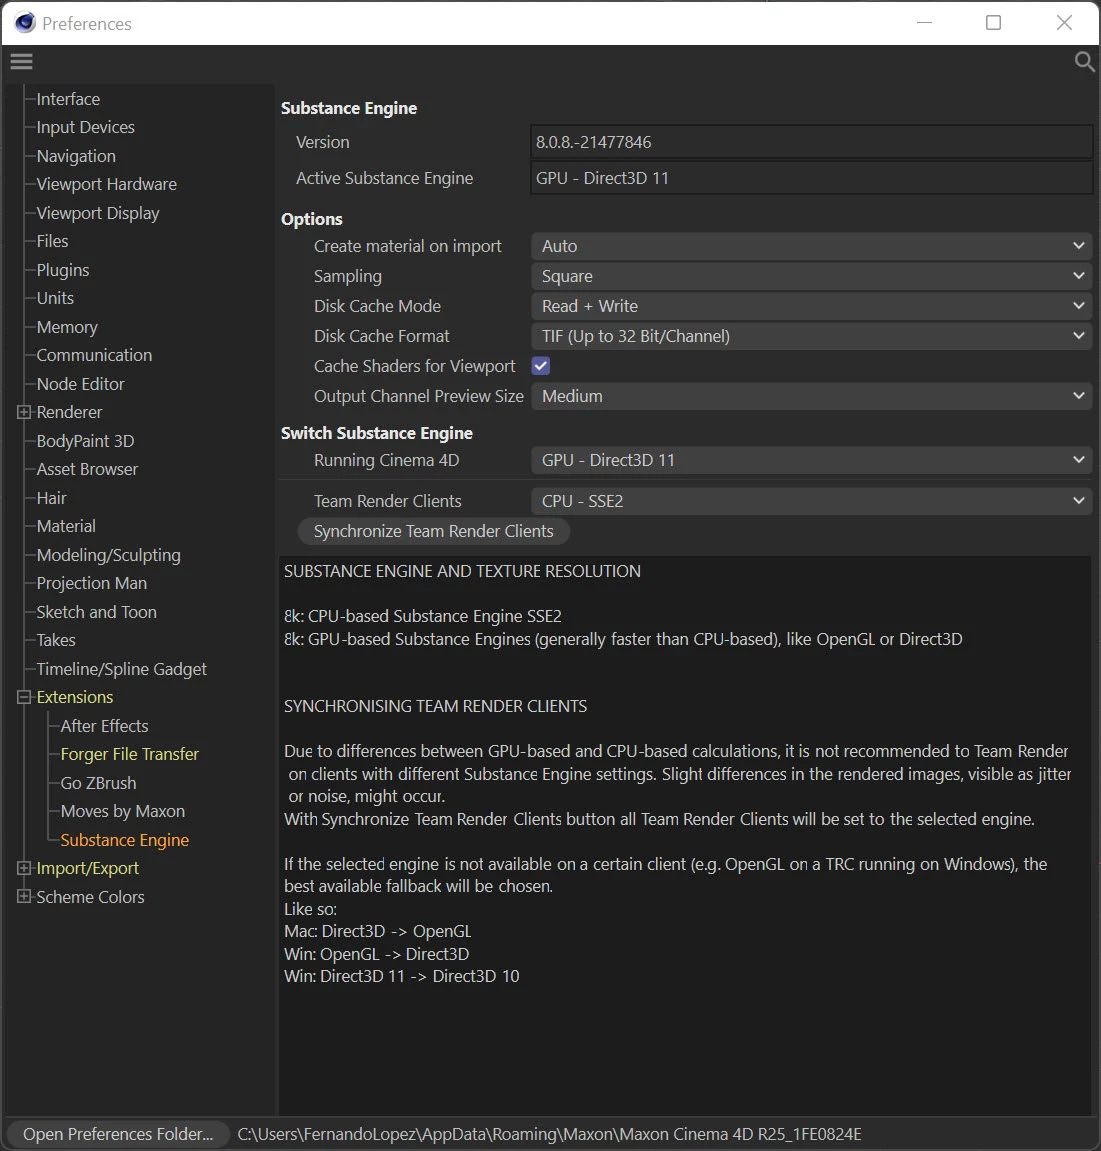Select Viewport Display category
Image resolution: width=1101 pixels, height=1151 pixels.
click(98, 214)
